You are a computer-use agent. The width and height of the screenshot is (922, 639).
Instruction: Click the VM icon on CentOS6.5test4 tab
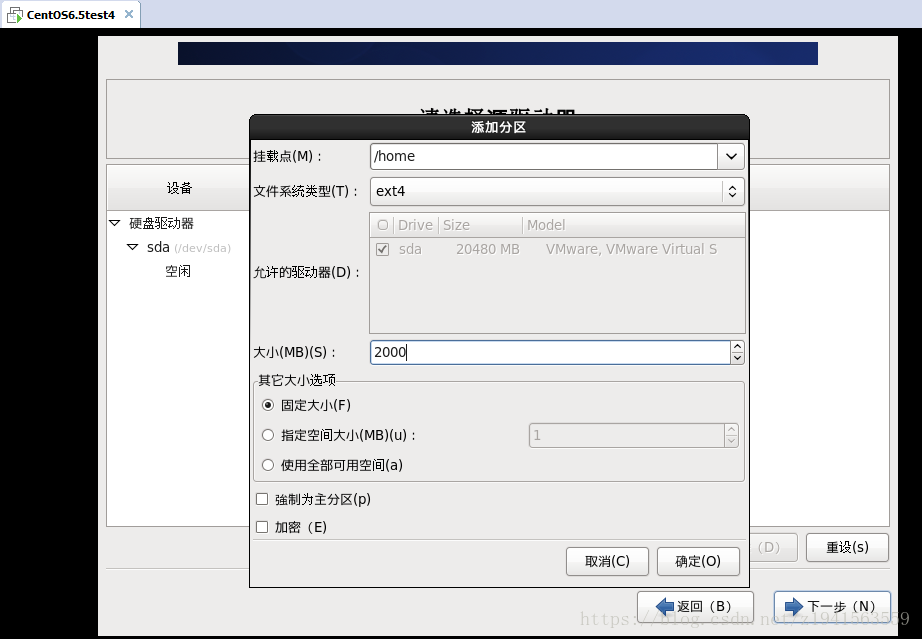pos(15,15)
